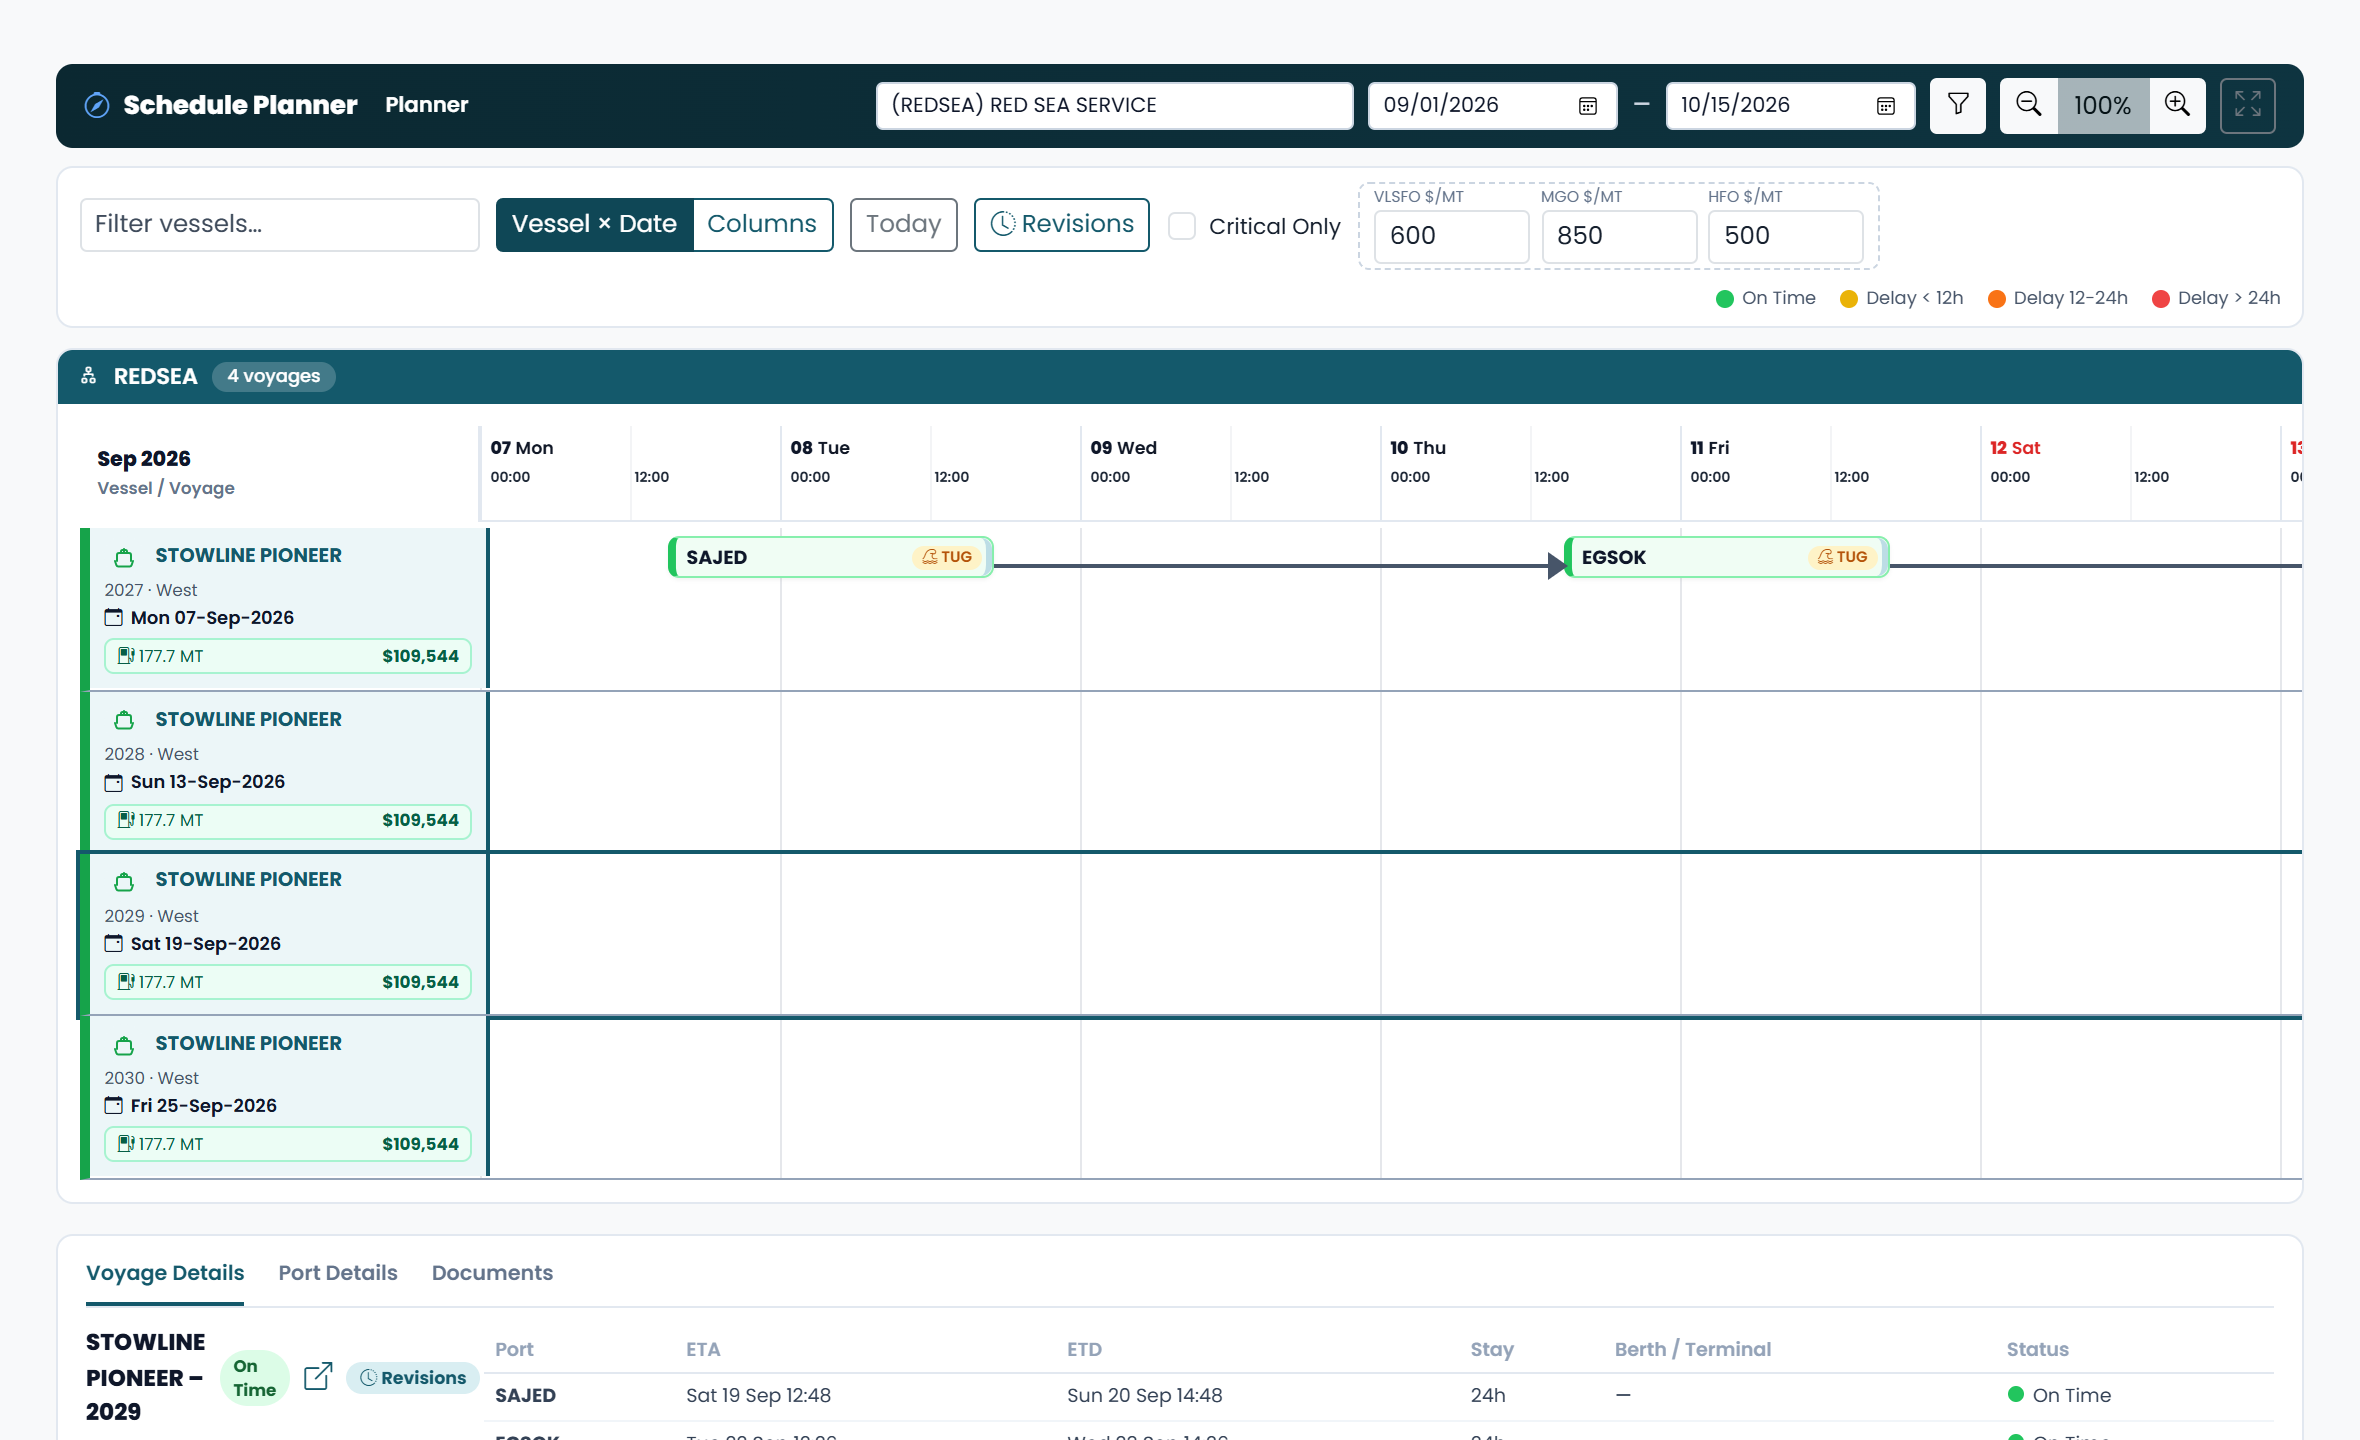This screenshot has height=1440, width=2360.
Task: Click the HFO price field
Action: 1785,236
